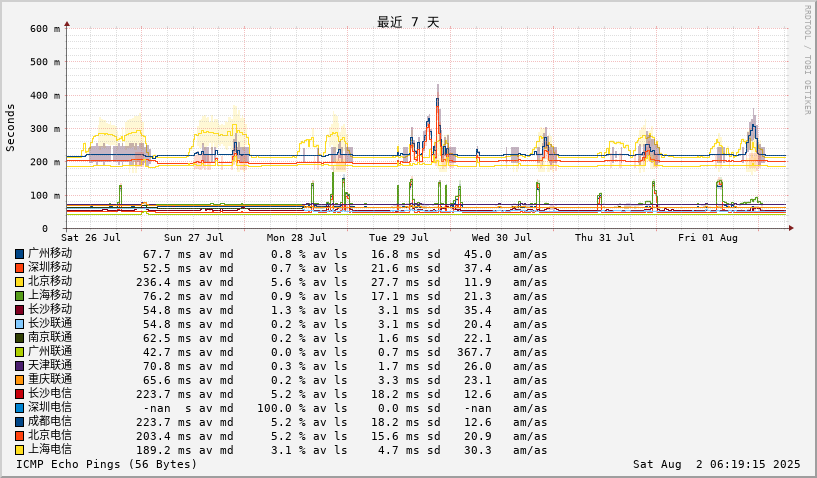Viewport: 817px width, 478px height.
Task: Click the 3.1 % loss for 上海电信
Action: pyautogui.click(x=288, y=451)
